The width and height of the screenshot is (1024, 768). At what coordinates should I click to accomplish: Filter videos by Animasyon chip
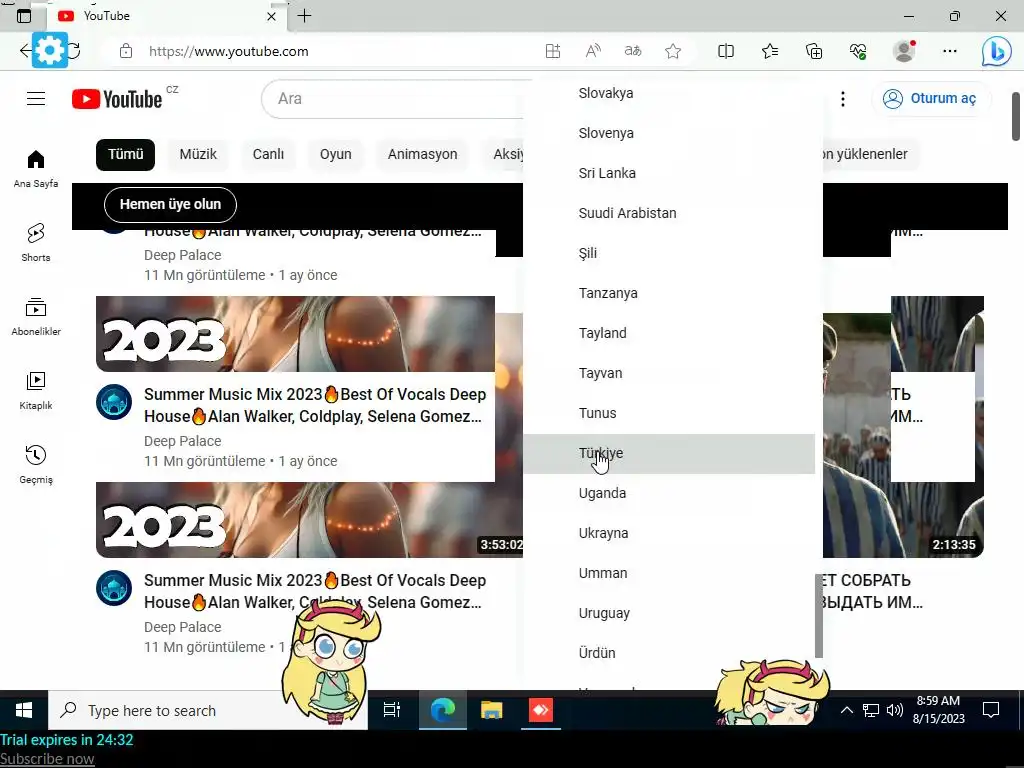423,154
